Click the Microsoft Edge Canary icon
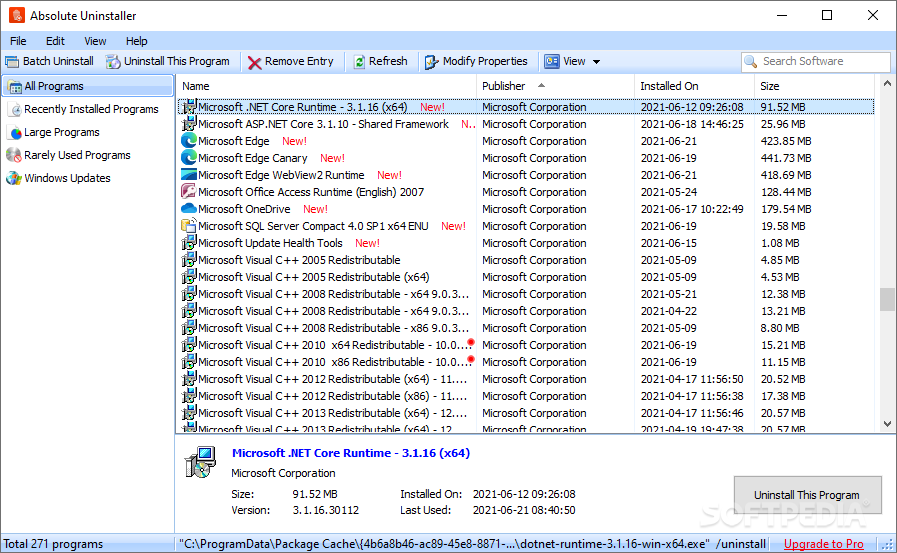 tap(189, 158)
